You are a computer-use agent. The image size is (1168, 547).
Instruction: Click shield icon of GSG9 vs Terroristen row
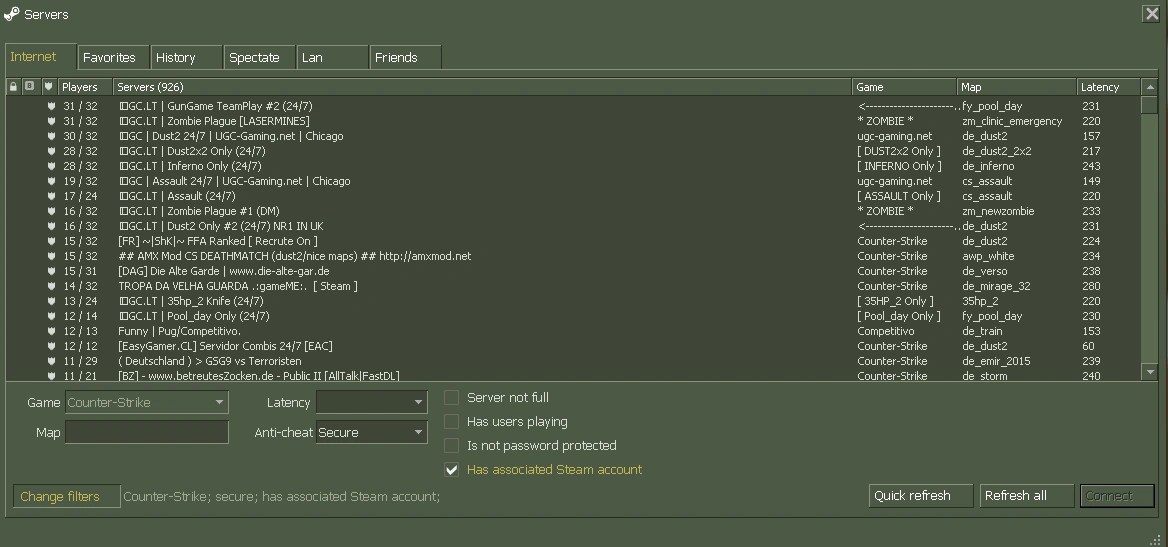[51, 361]
